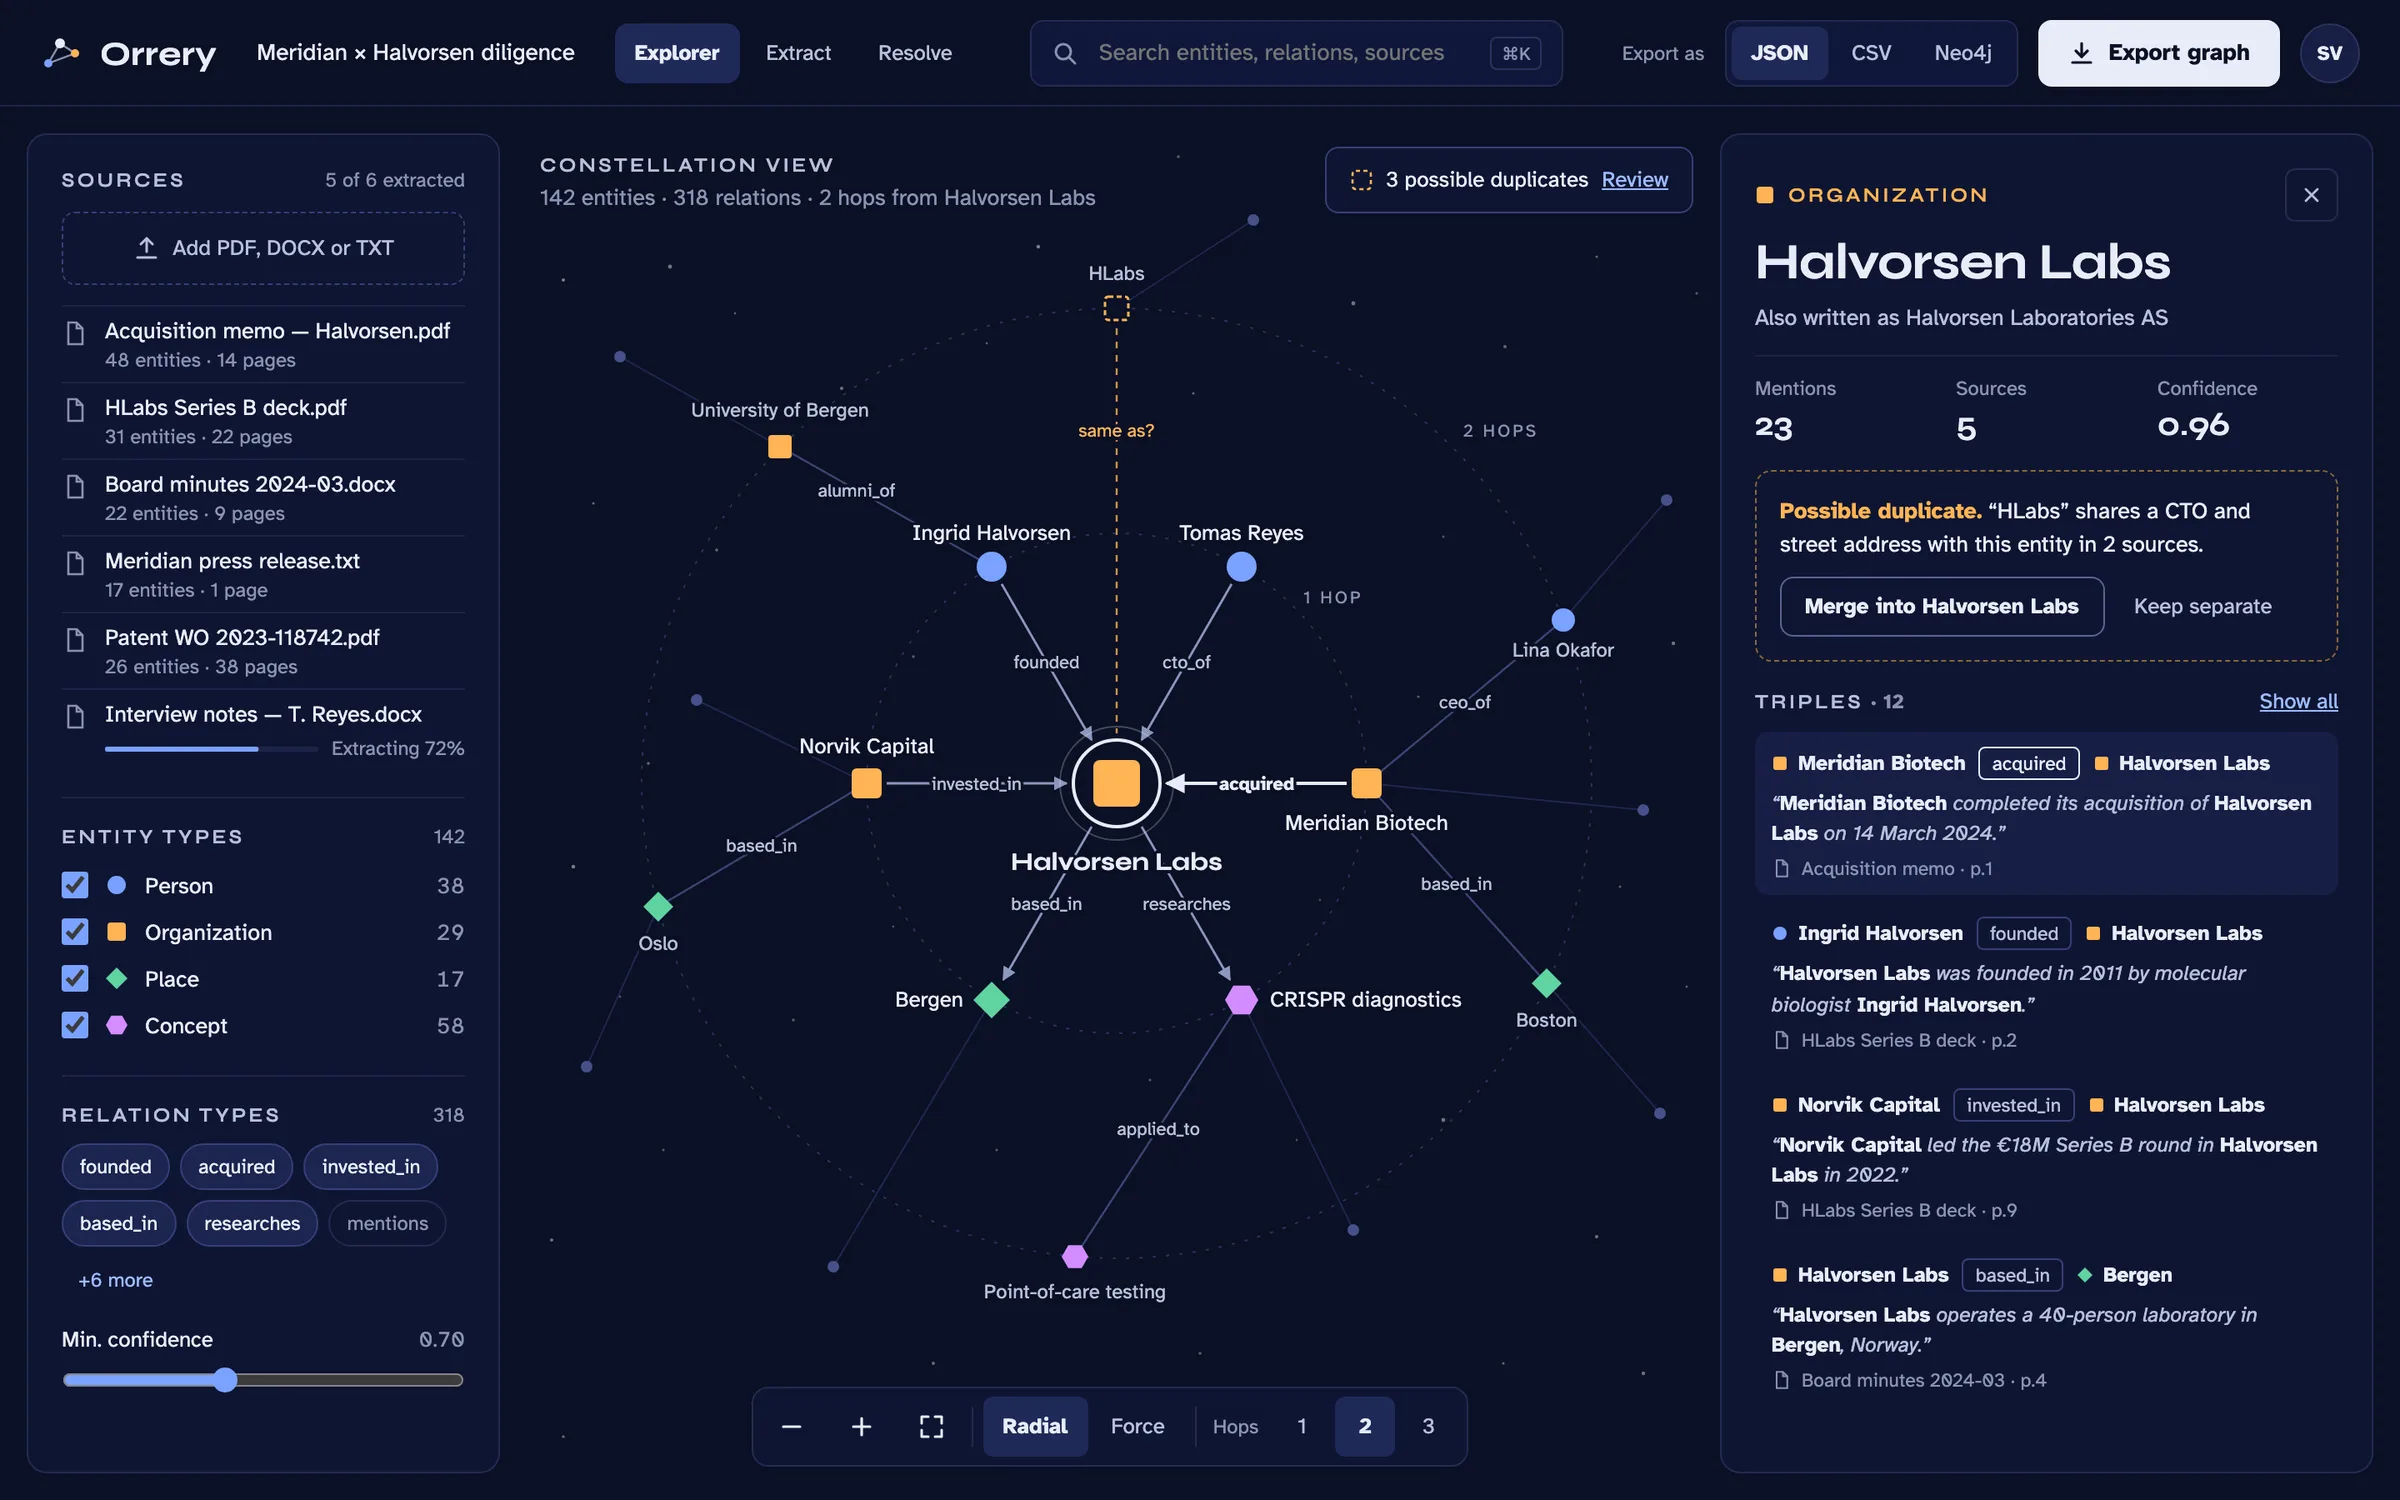This screenshot has width=2400, height=1500.
Task: Select the Oslo place node
Action: click(658, 906)
